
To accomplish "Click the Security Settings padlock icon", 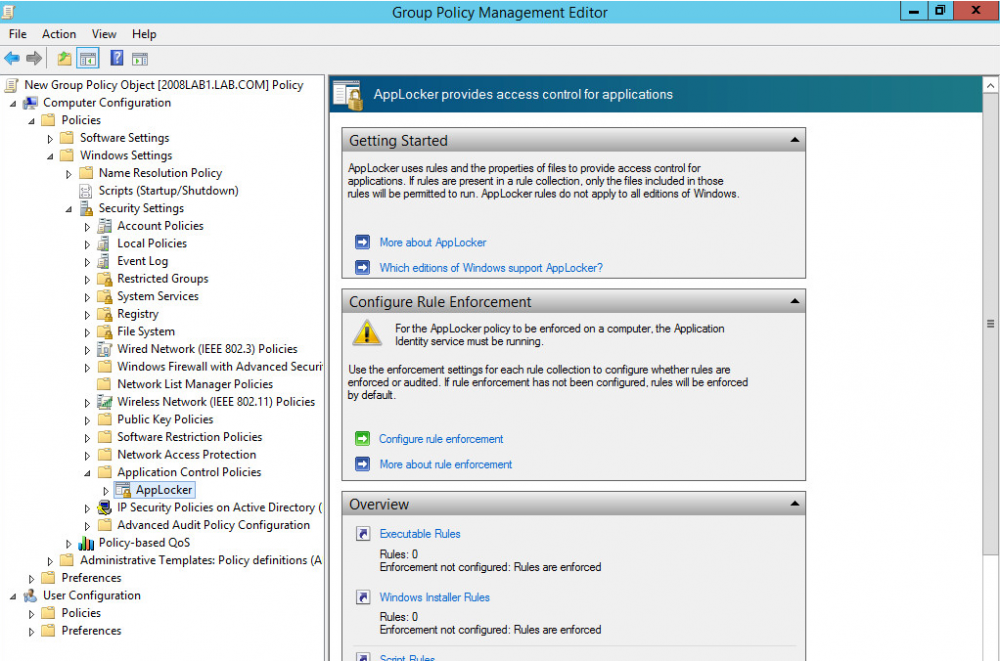I will (x=86, y=208).
